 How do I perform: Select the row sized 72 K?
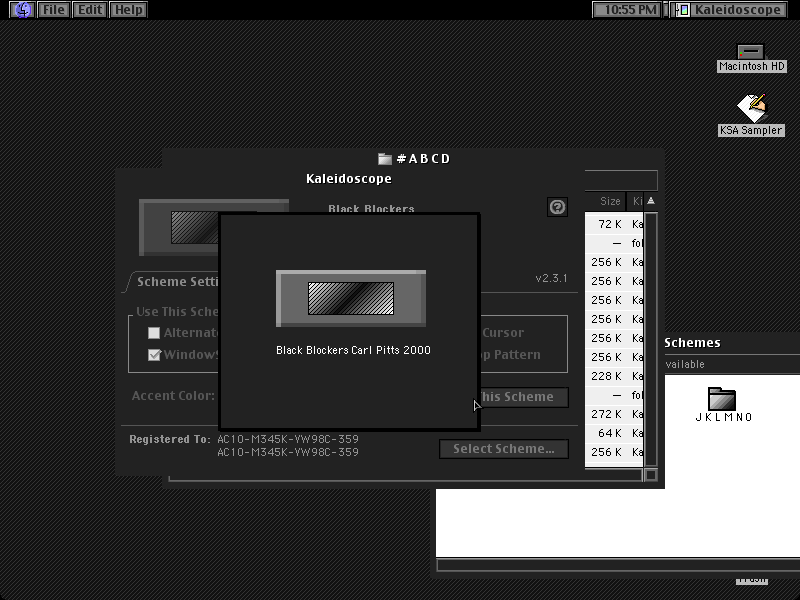(x=614, y=224)
